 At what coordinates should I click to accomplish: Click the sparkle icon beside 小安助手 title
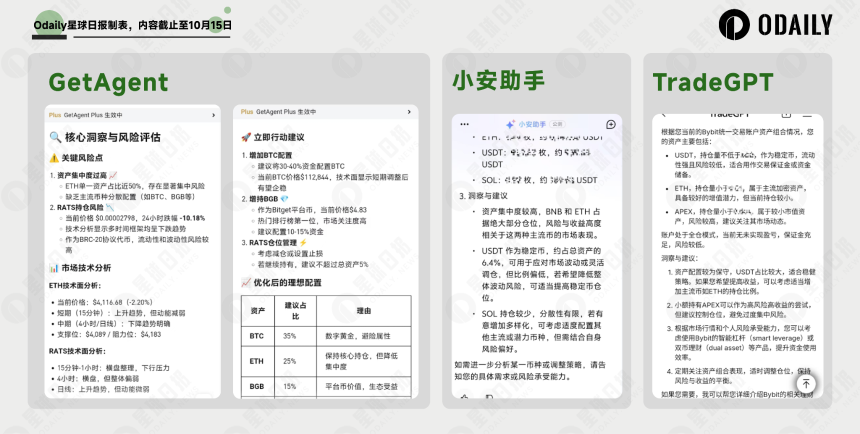click(x=509, y=124)
